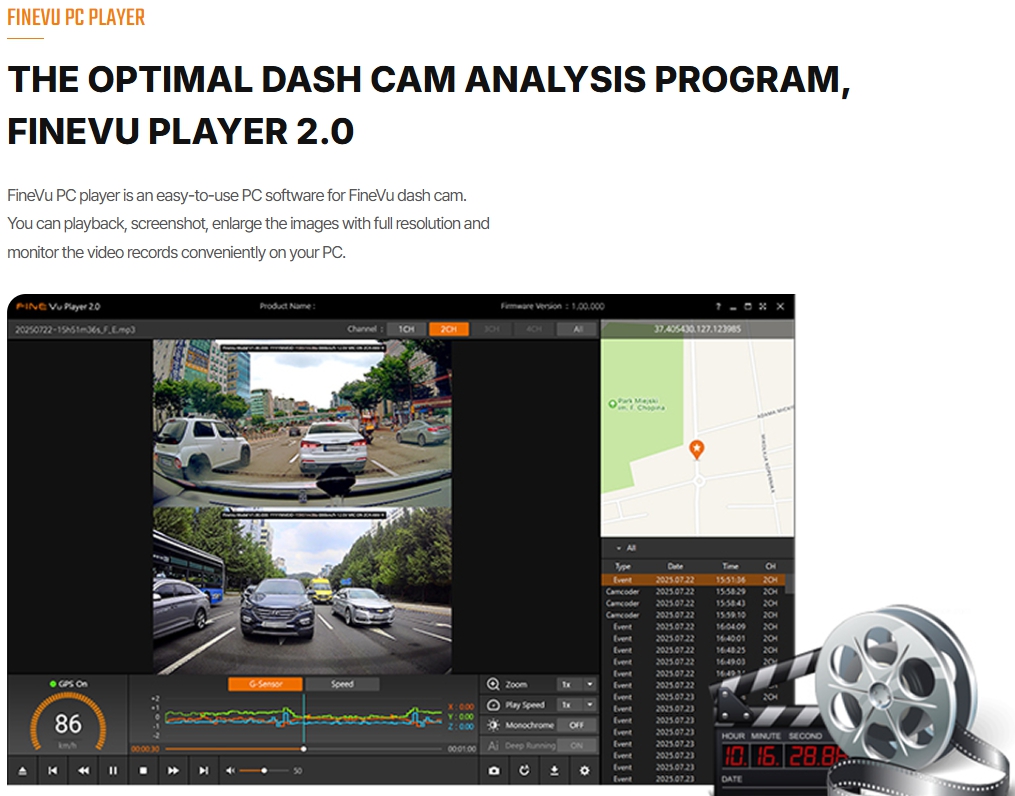Toggle Monochrome OFF switch
1015x796 pixels.
pyautogui.click(x=576, y=725)
